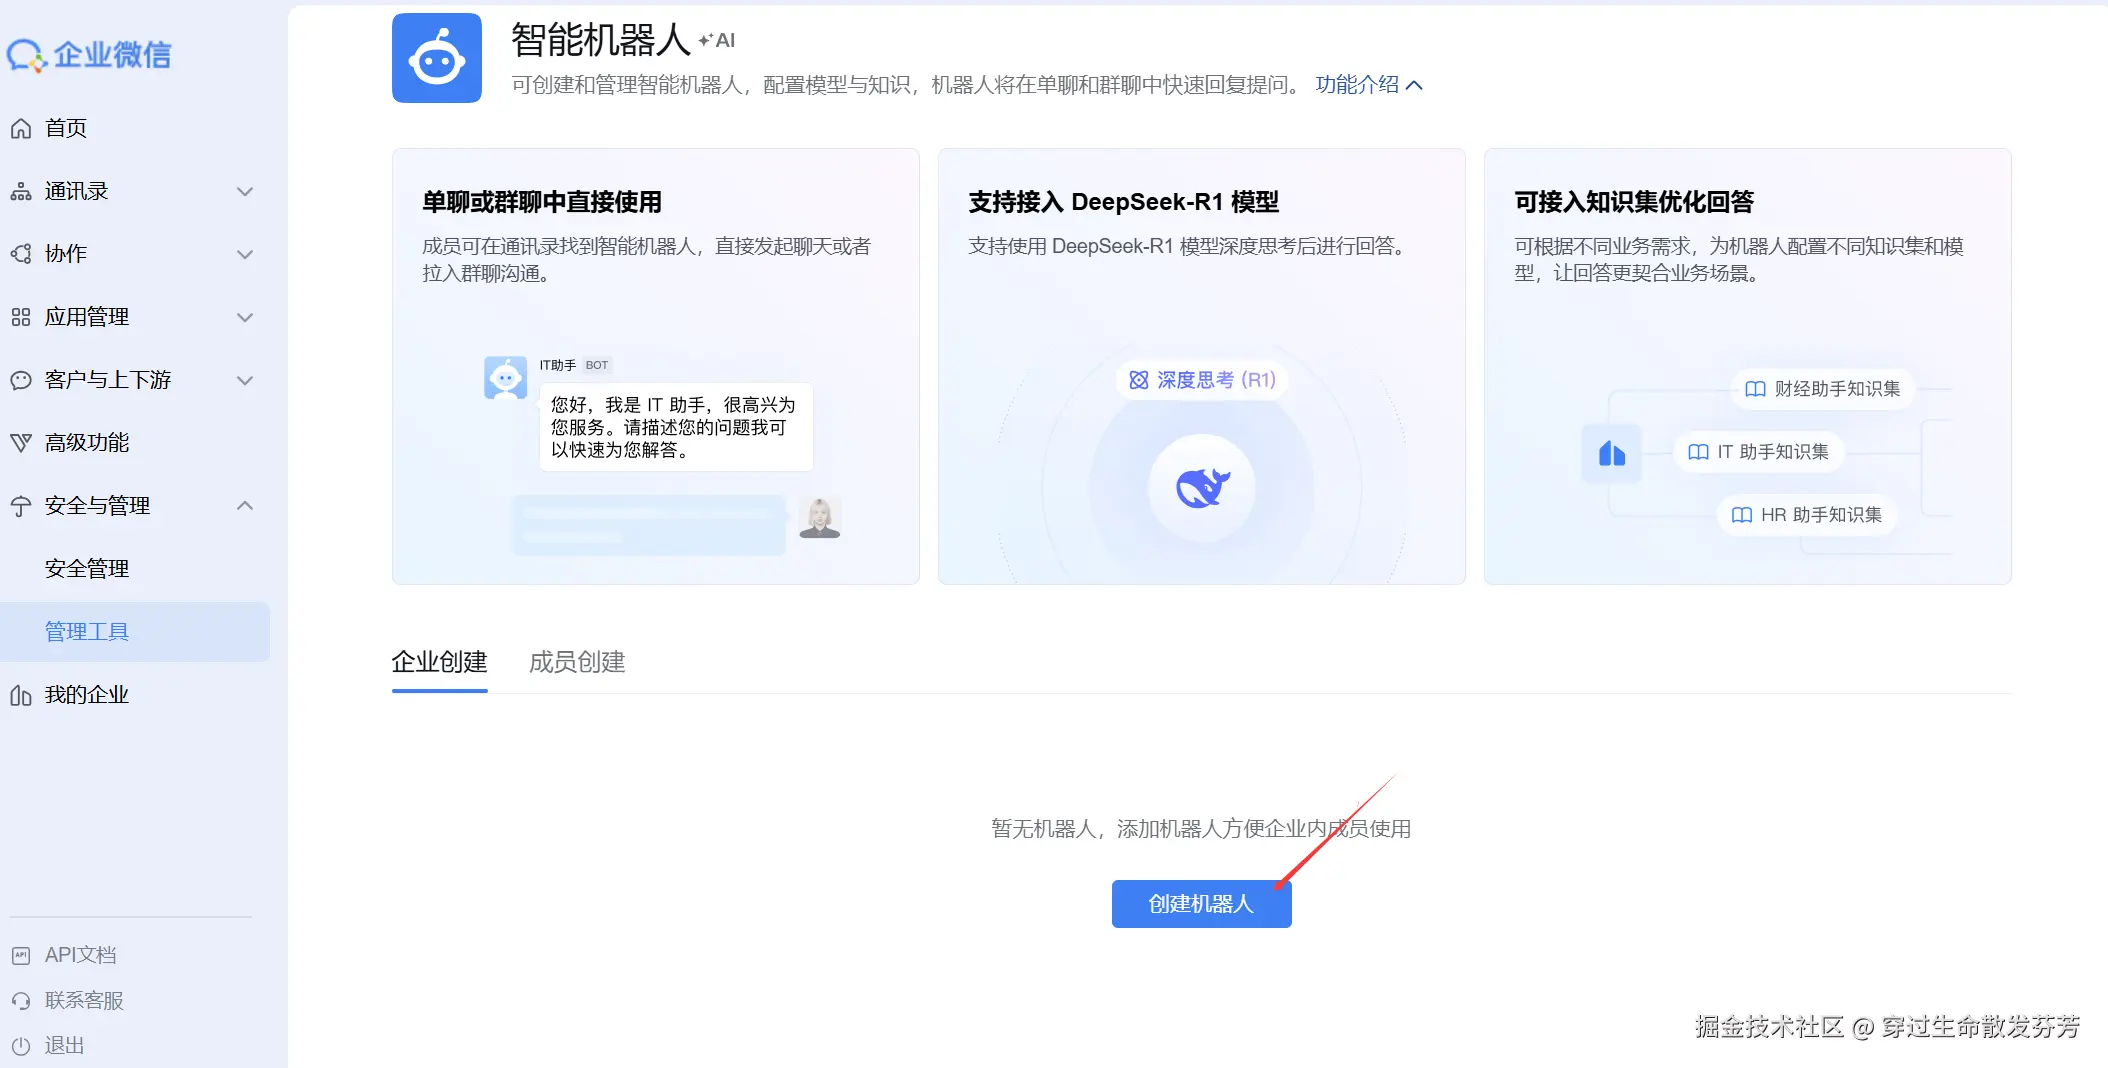This screenshot has width=2108, height=1068.
Task: Click the 单聊或群聊中直接使用 card heading
Action: pos(542,202)
